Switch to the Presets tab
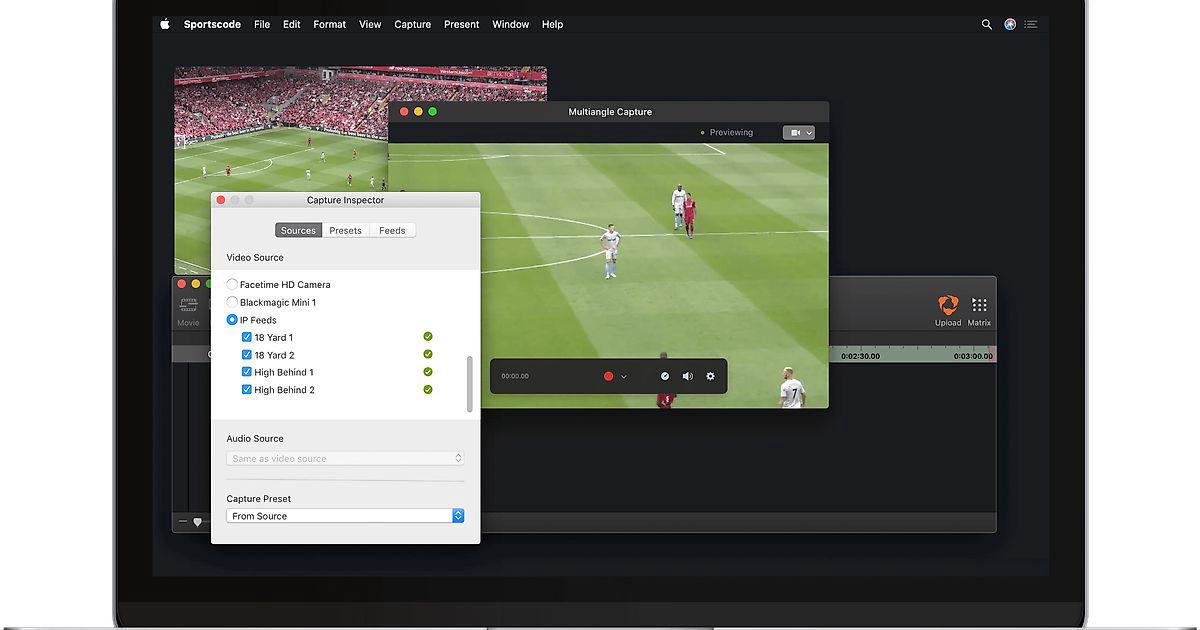Viewport: 1200px width, 630px height. click(345, 230)
